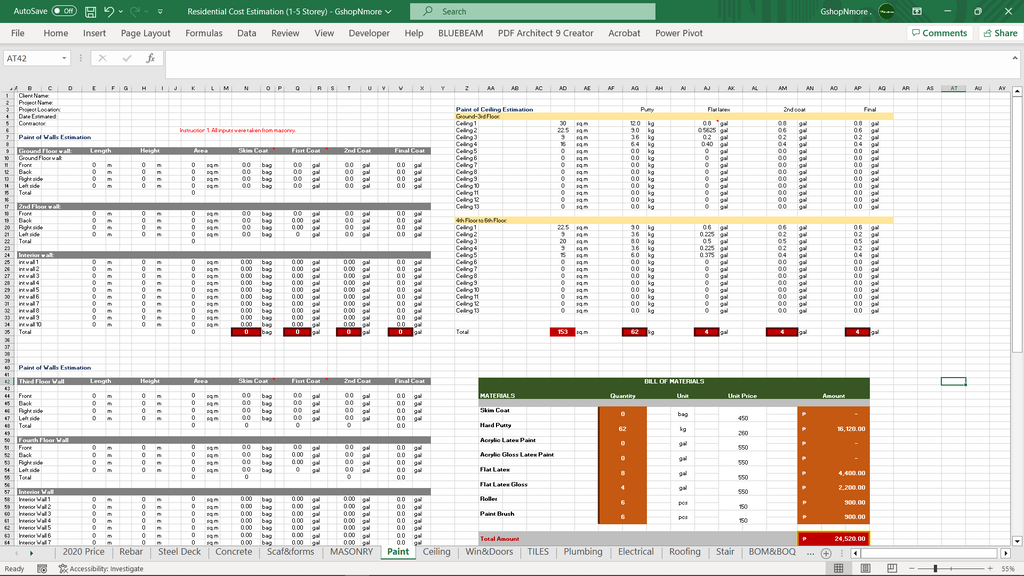Open the File menu
1024x576 pixels.
point(18,33)
